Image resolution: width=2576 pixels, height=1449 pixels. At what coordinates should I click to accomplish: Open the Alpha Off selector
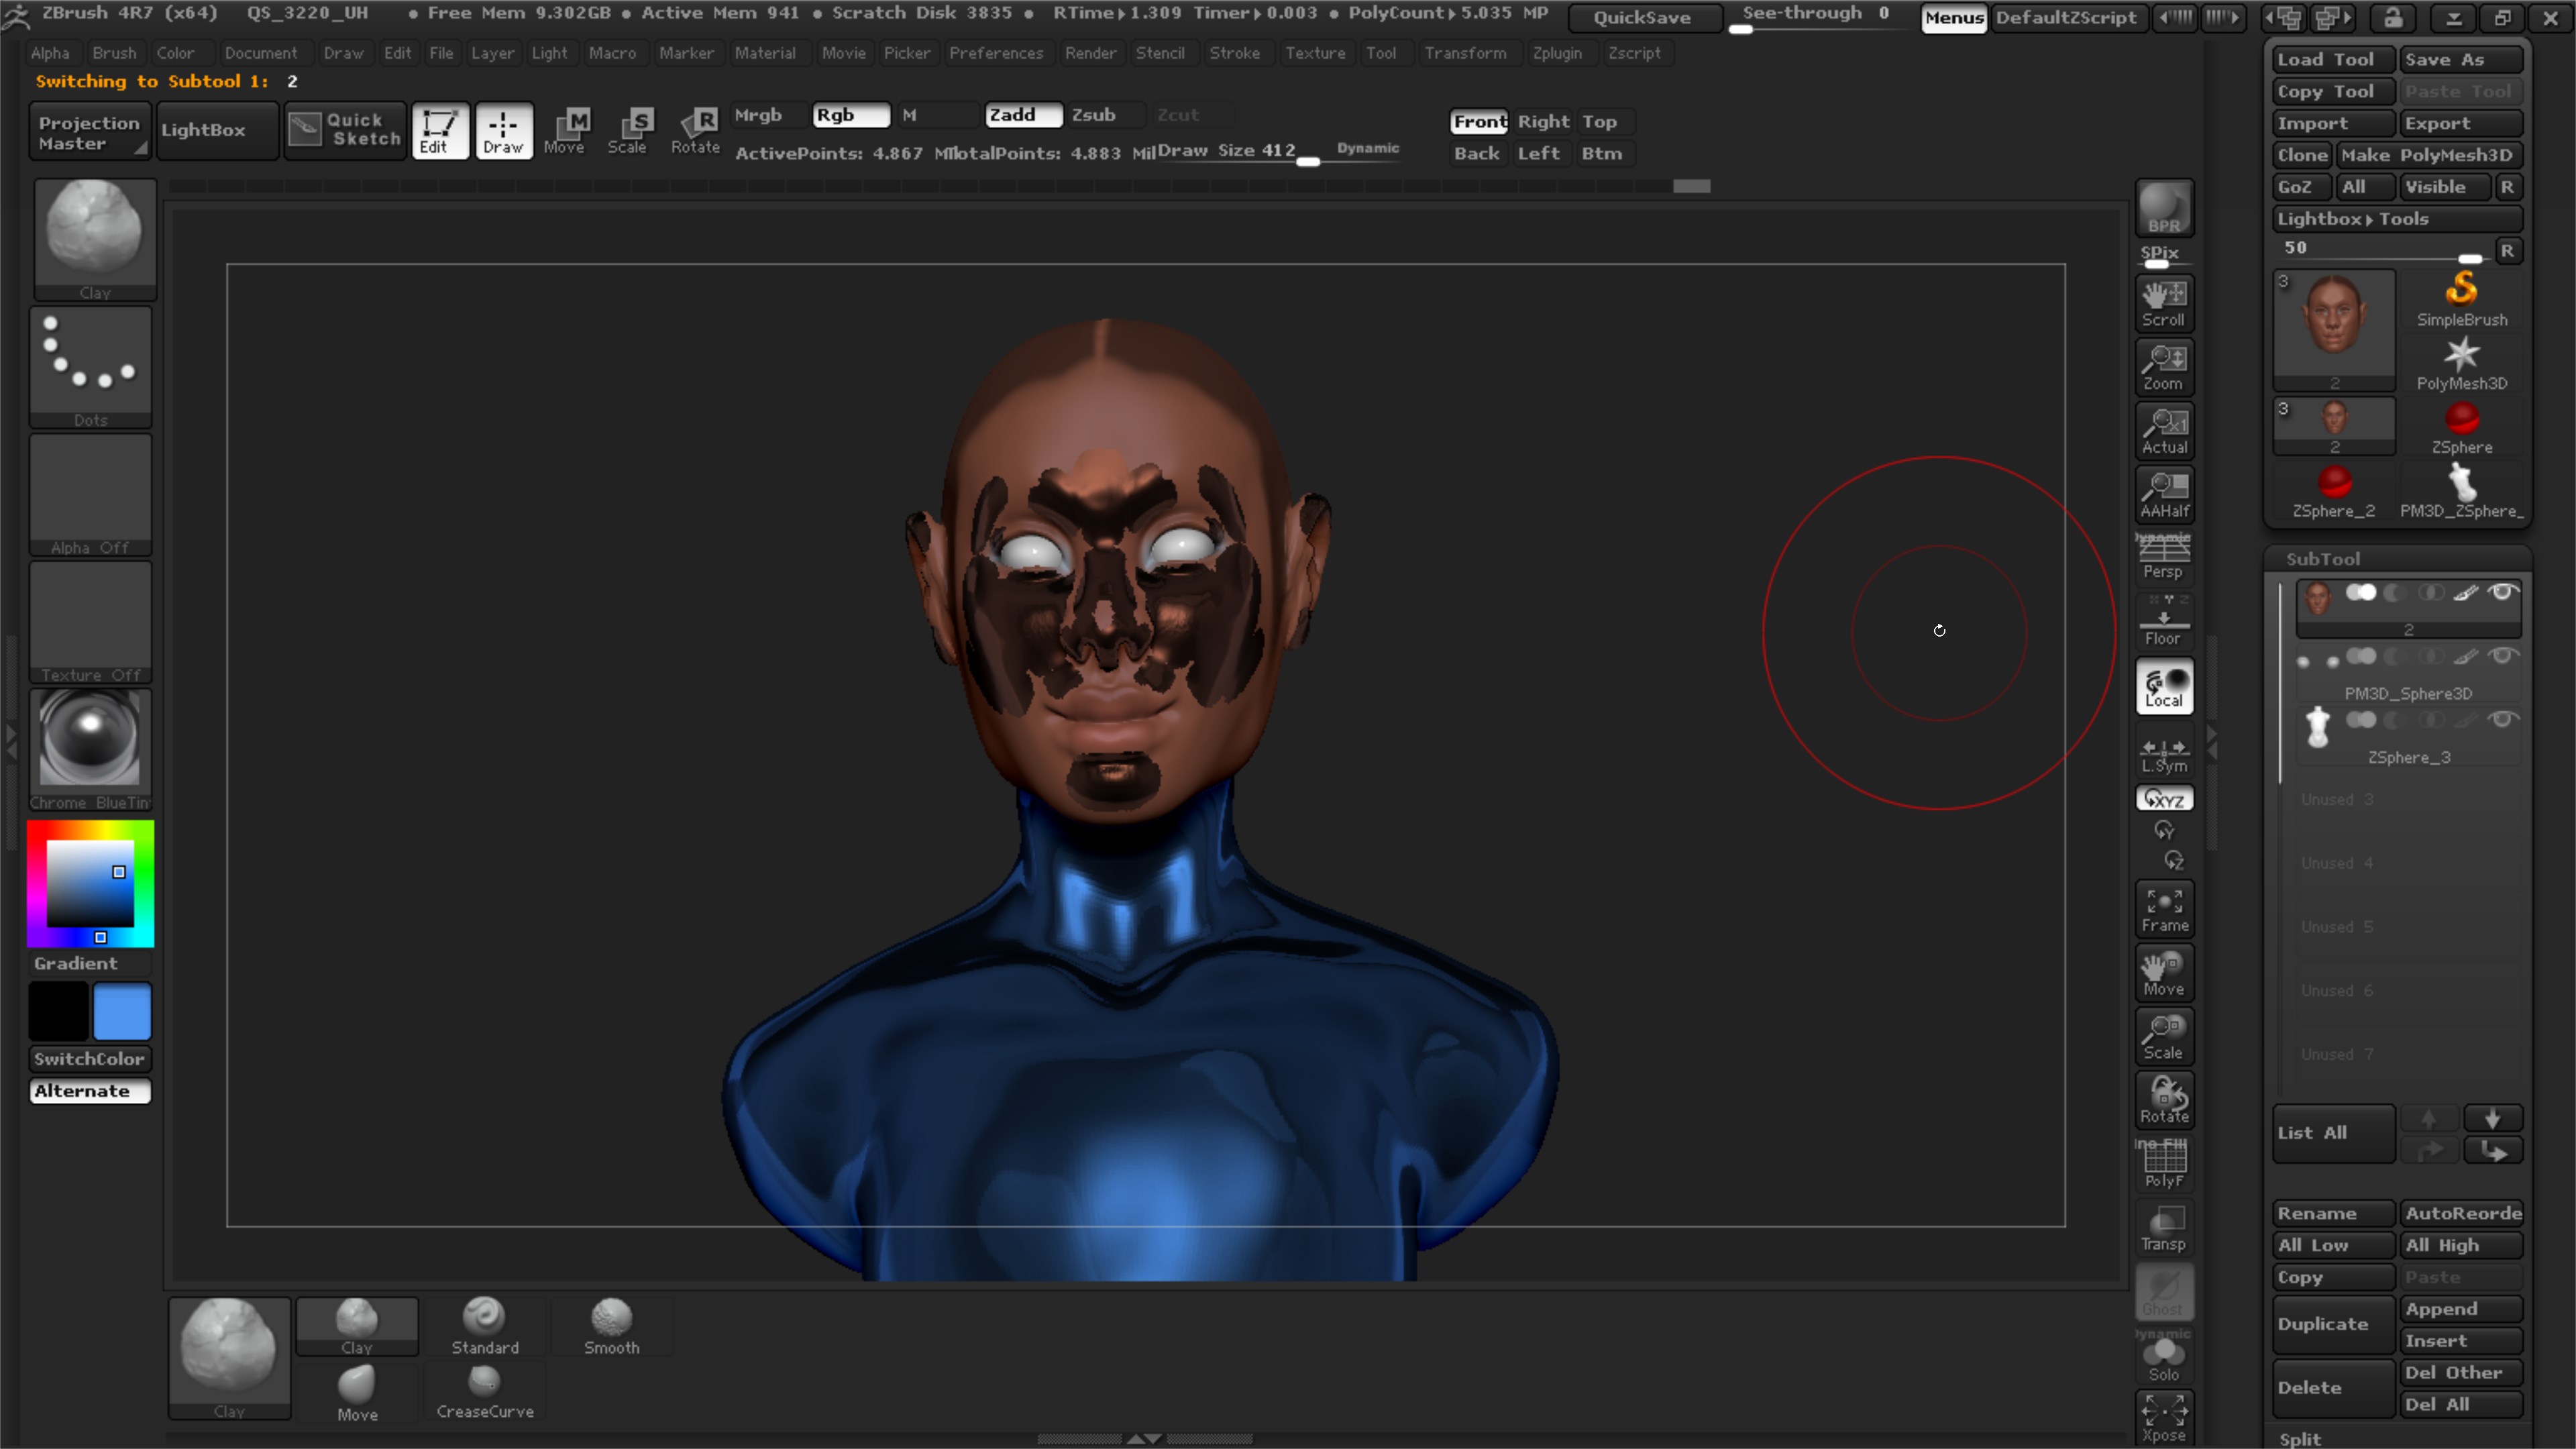click(x=91, y=495)
